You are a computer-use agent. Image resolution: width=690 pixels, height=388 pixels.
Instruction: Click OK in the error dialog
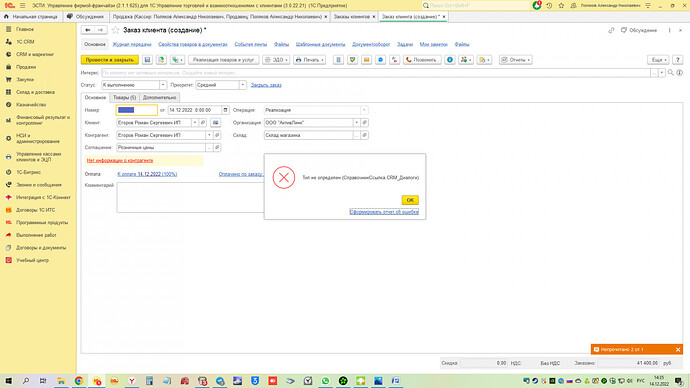[x=410, y=200]
